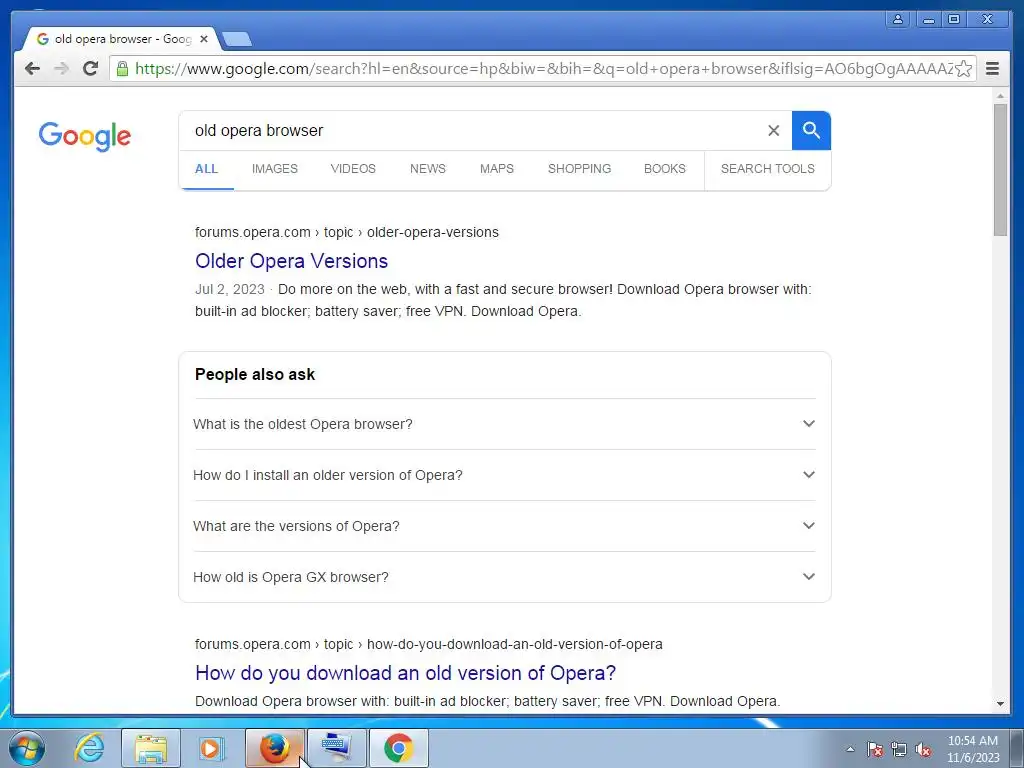
Task: Click the 'older-opera-versions' forums.opera.com breadcrumb
Action: coord(433,232)
